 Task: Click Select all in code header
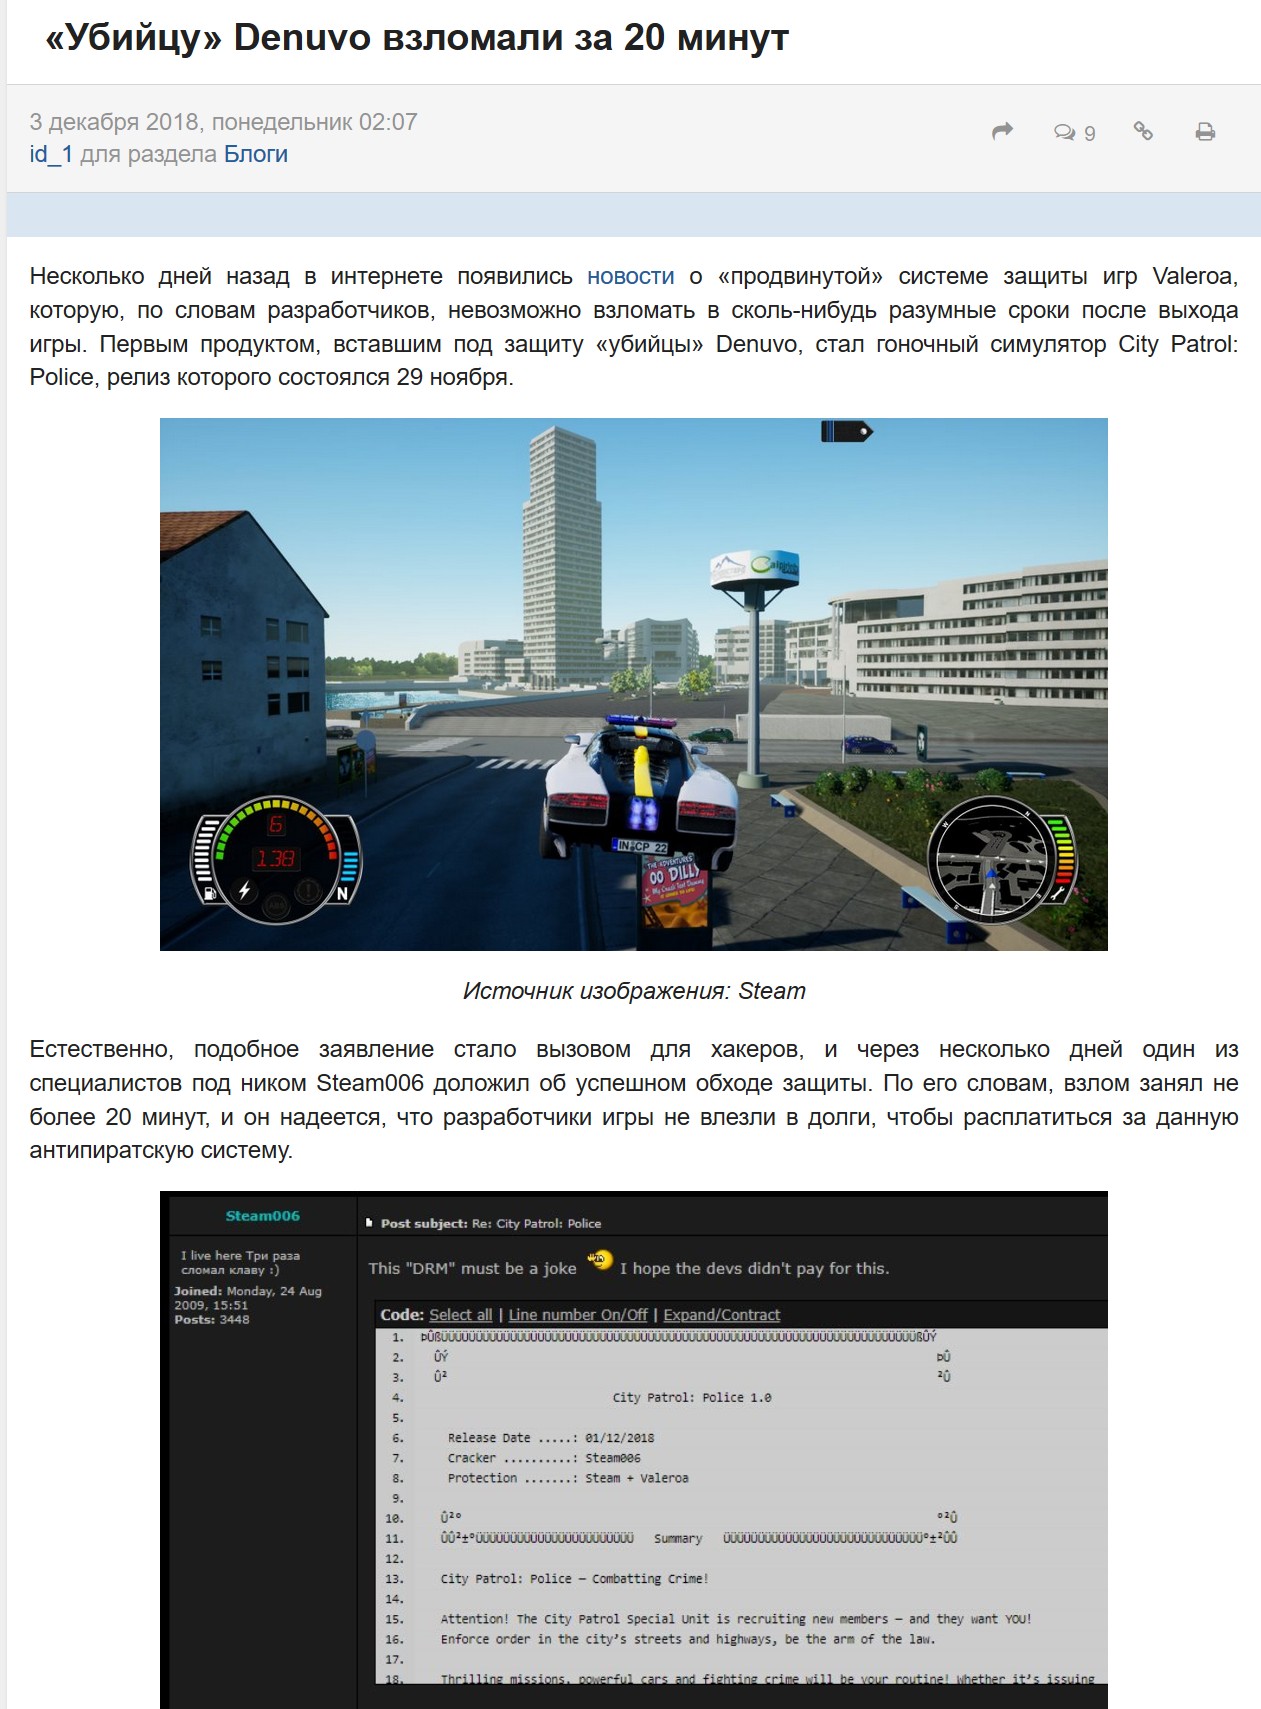point(460,1315)
